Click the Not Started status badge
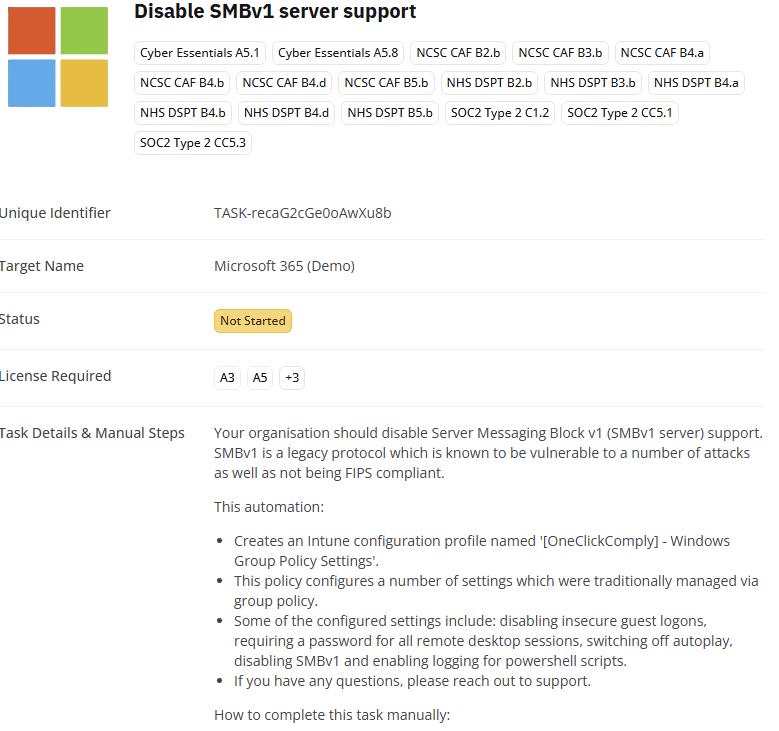This screenshot has width=779, height=731. 253,321
